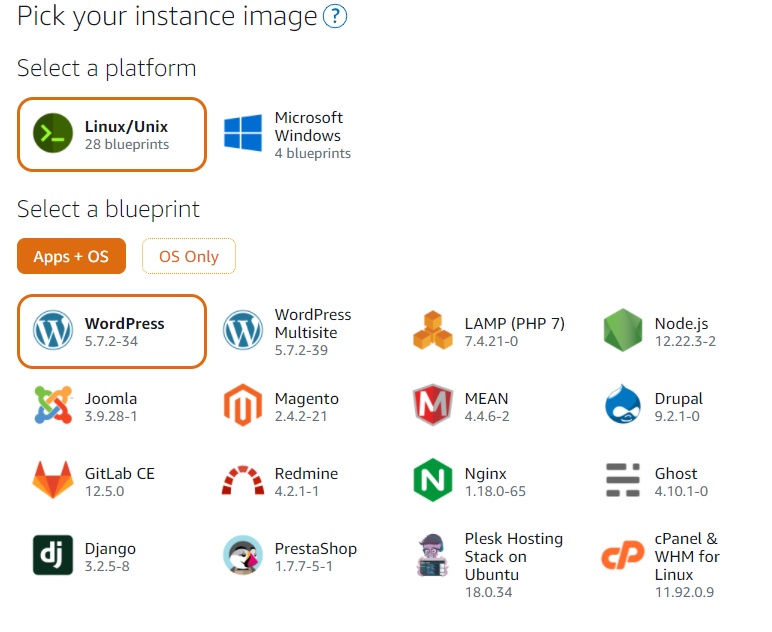Screen dimensions: 772x632
Task: Choose the Node.js hexagon icon
Action: coord(623,331)
